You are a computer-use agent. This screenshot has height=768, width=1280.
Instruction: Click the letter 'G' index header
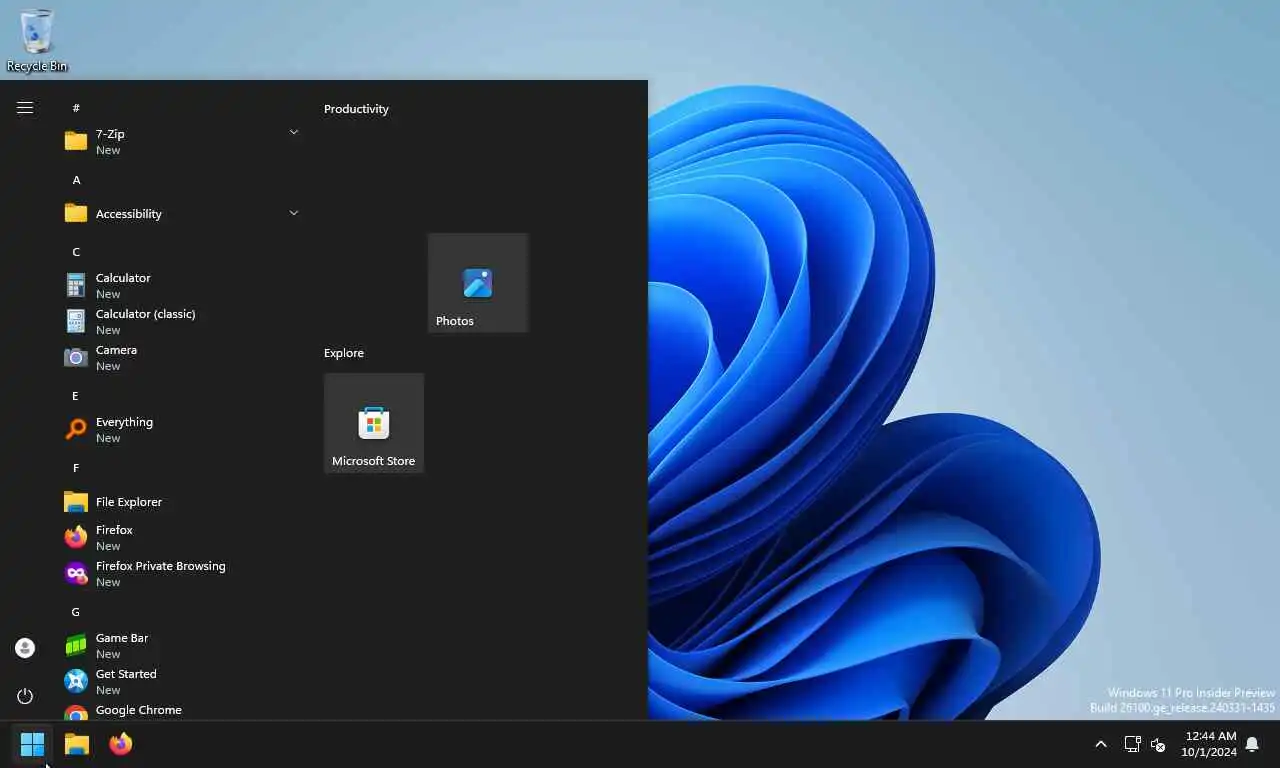click(x=75, y=612)
